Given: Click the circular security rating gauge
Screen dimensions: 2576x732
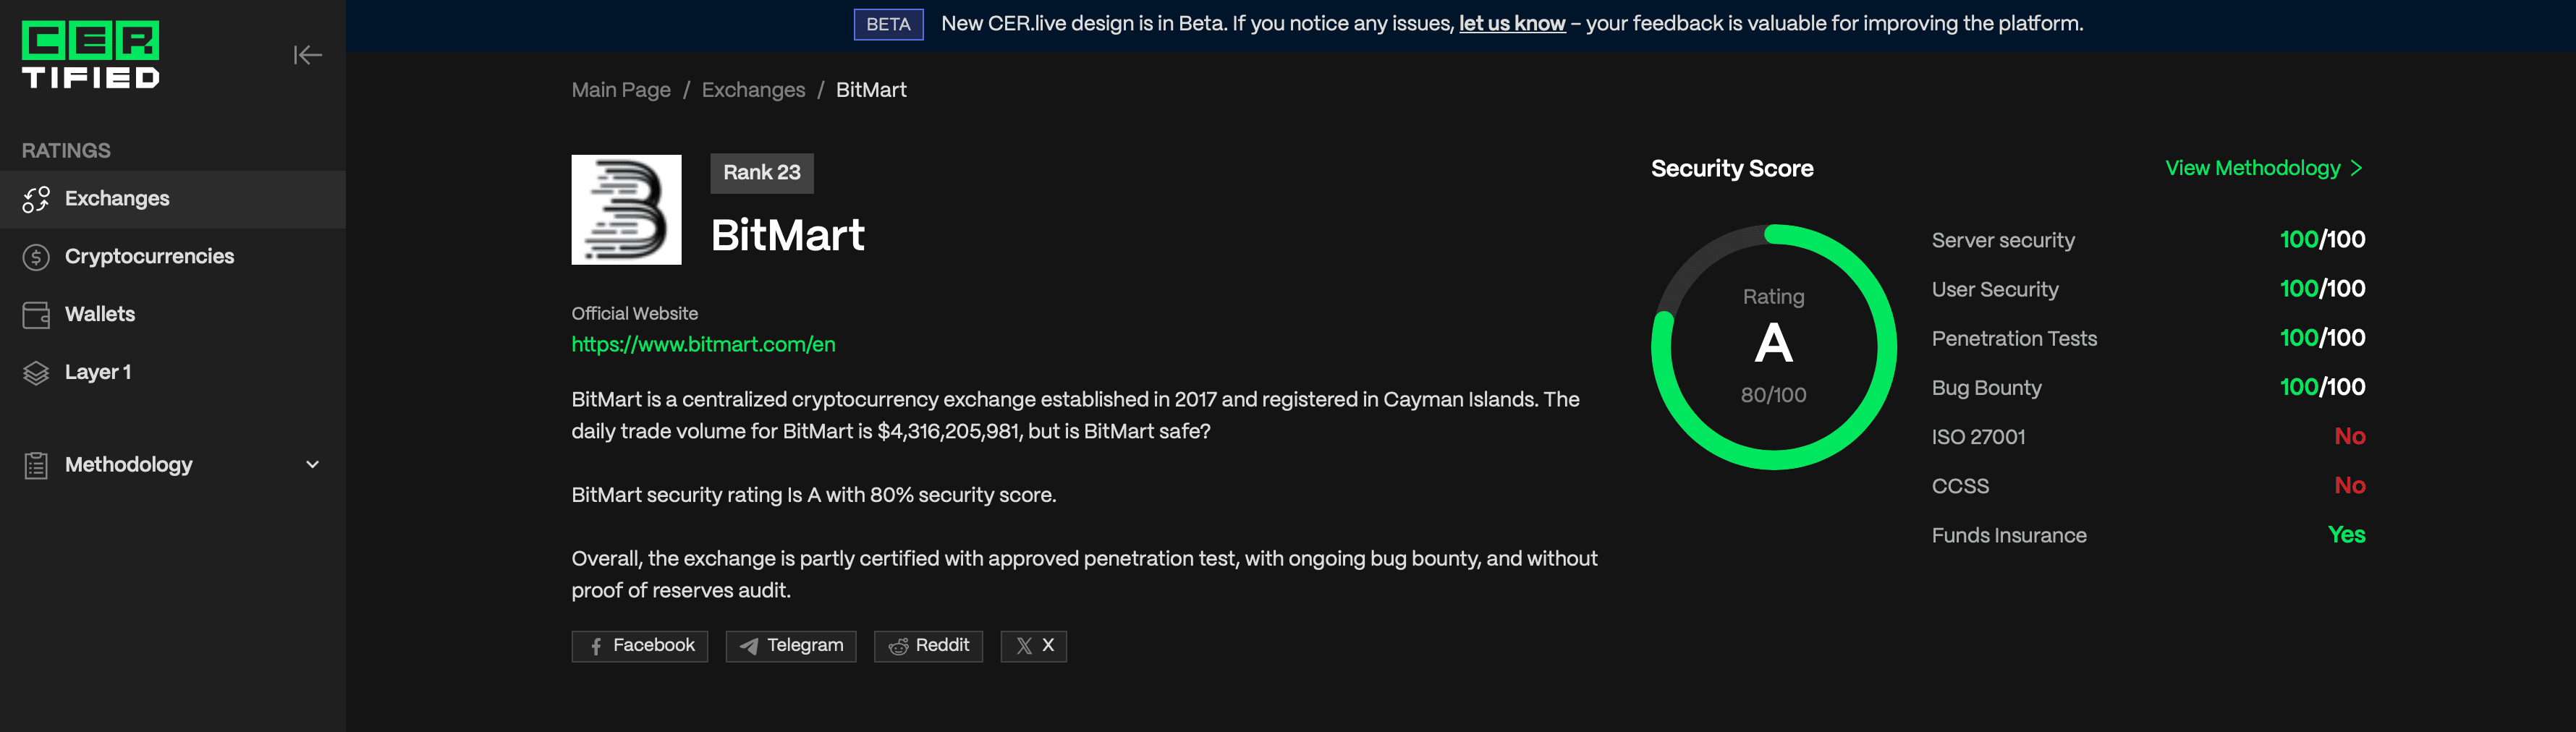Looking at the screenshot, I should 1773,347.
